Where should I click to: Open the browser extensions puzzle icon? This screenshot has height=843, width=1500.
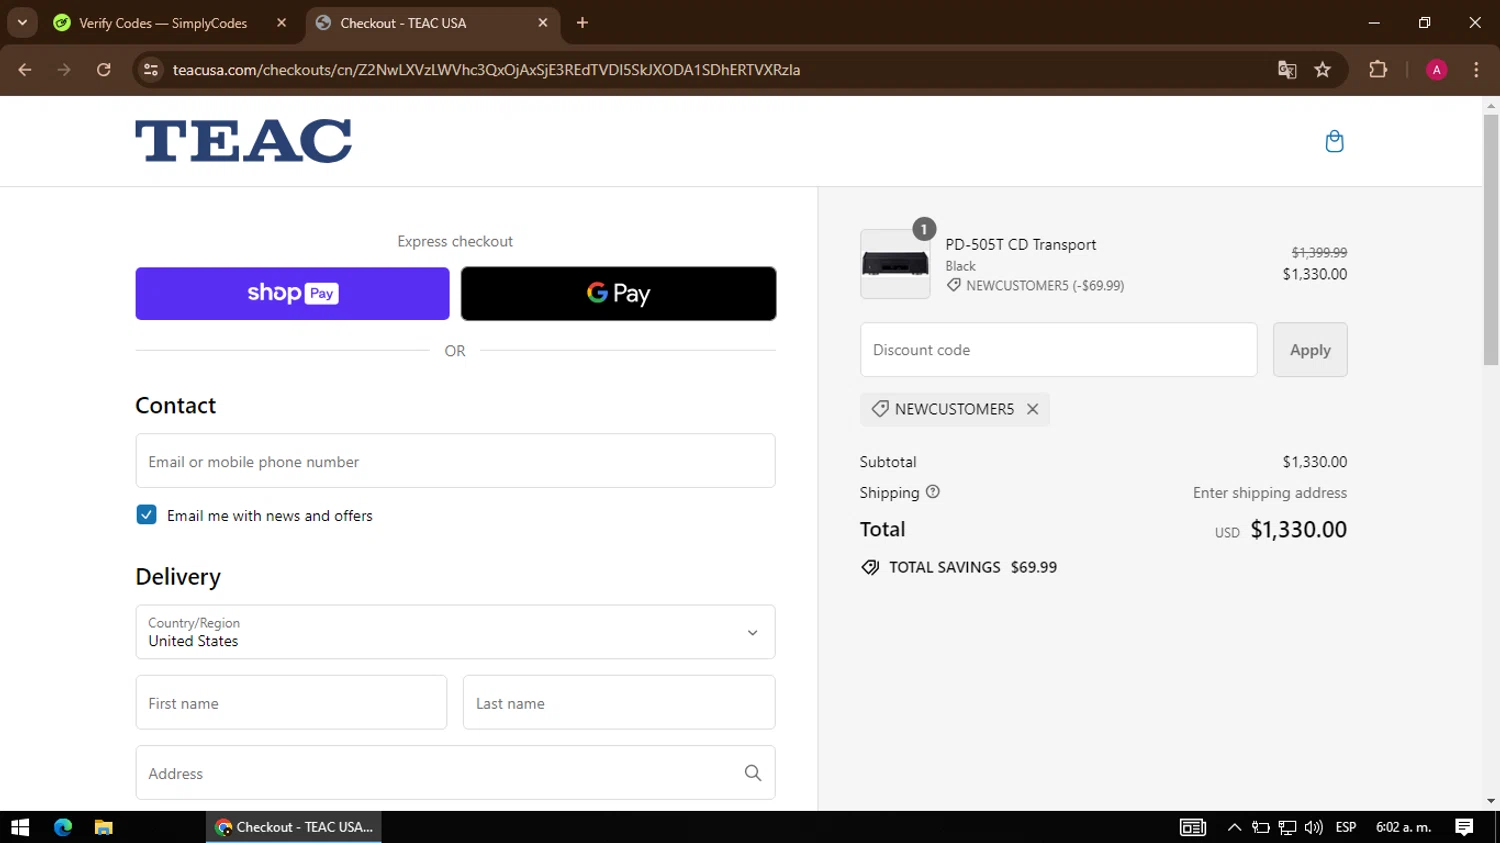click(1378, 70)
